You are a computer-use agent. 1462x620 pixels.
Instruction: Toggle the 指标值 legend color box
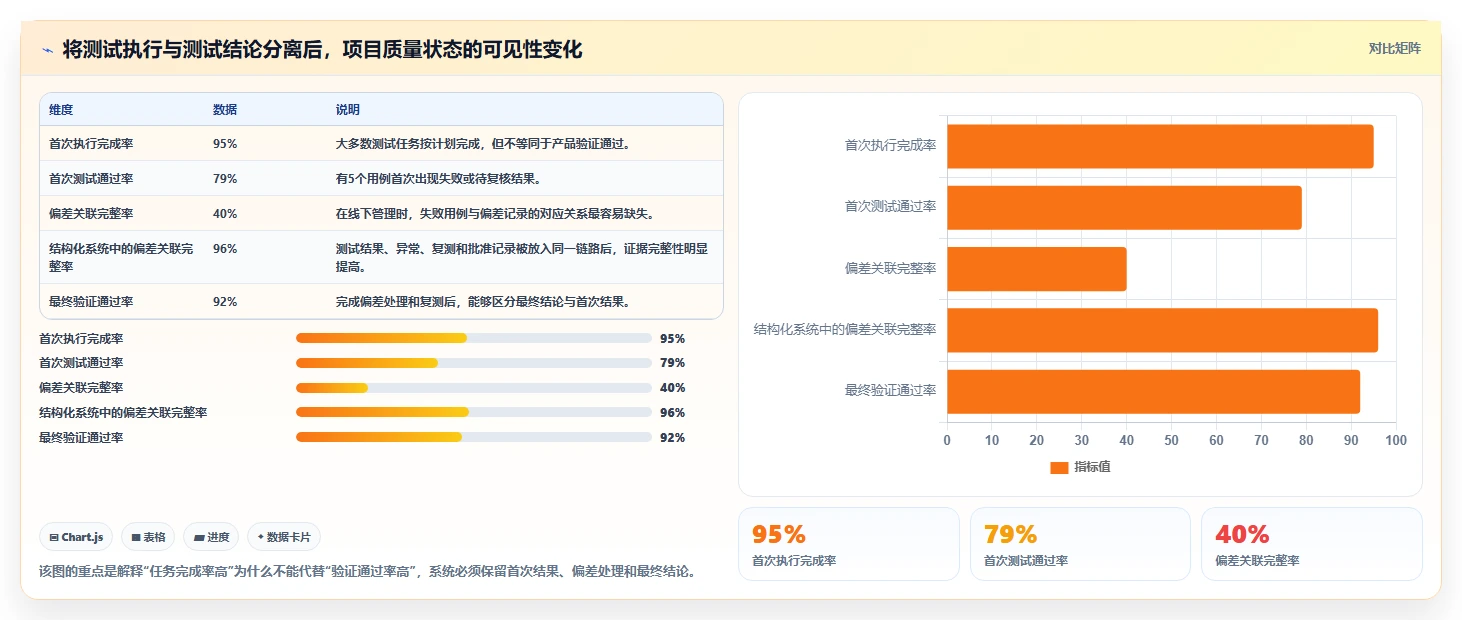(1059, 468)
